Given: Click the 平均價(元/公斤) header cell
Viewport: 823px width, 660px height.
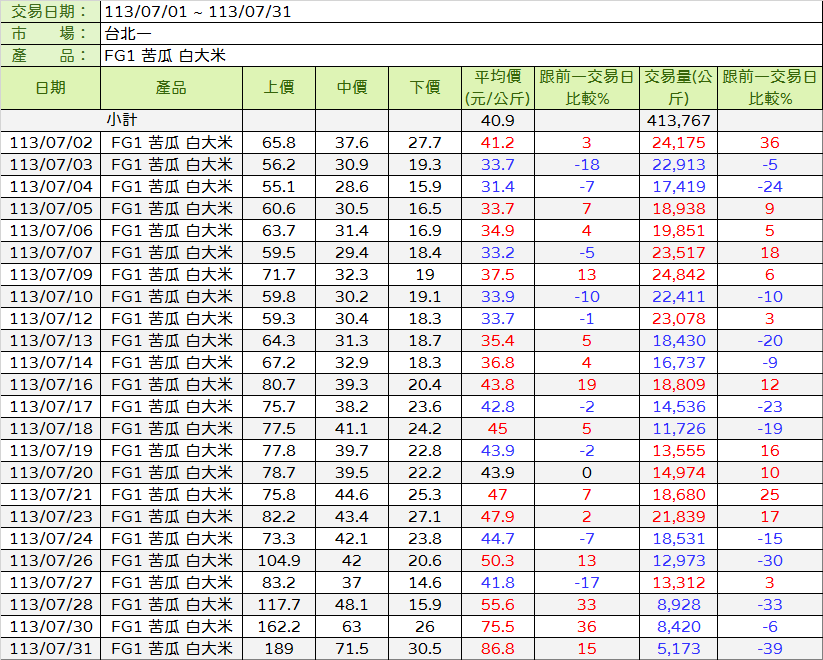Looking at the screenshot, I should (497, 88).
